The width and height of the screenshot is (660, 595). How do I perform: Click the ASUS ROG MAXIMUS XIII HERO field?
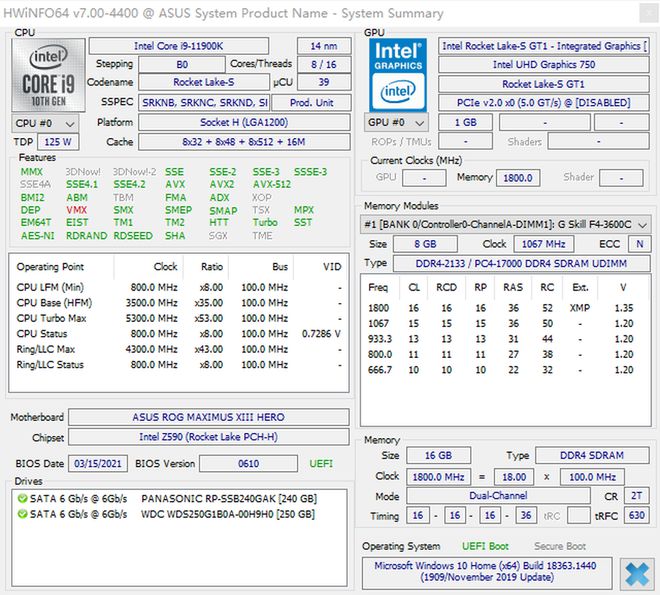pyautogui.click(x=208, y=417)
